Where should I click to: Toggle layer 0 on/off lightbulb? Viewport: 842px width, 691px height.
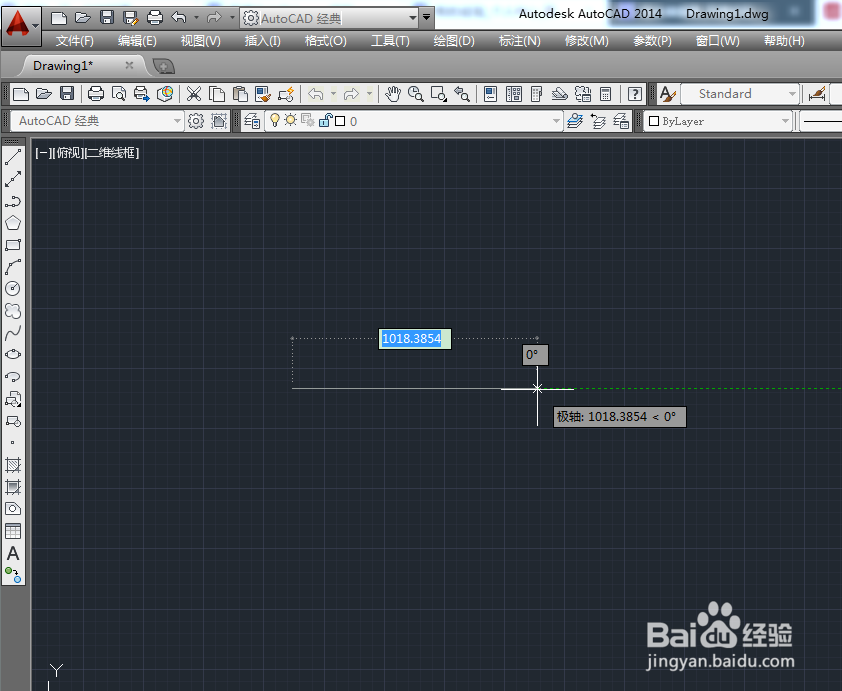(x=275, y=121)
